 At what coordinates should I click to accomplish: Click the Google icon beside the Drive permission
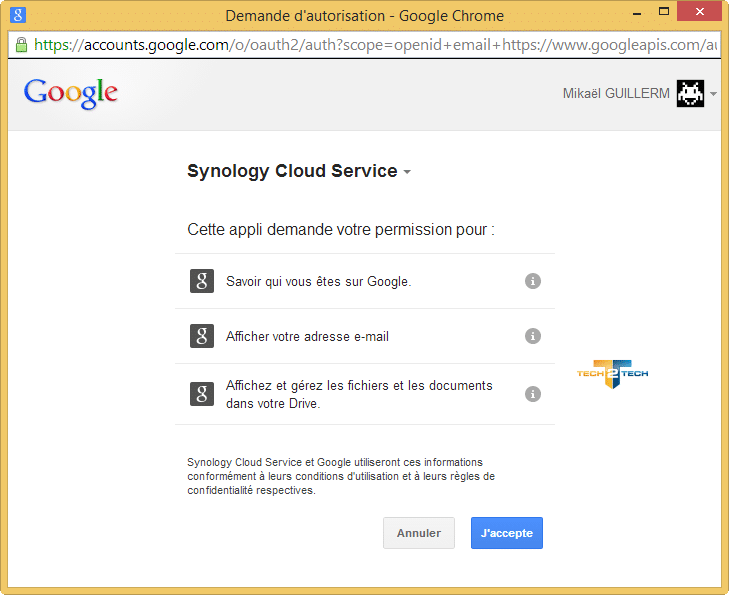(x=202, y=394)
